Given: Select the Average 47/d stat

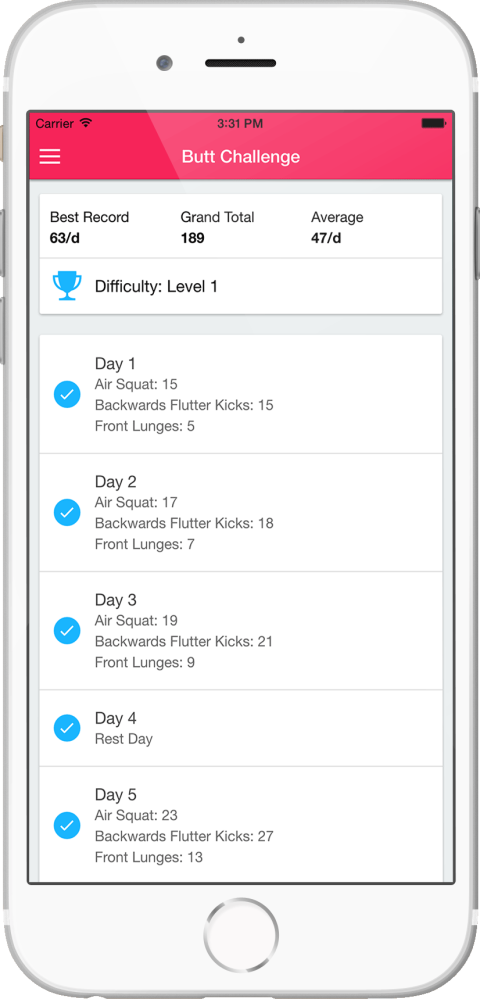Looking at the screenshot, I should coord(337,227).
